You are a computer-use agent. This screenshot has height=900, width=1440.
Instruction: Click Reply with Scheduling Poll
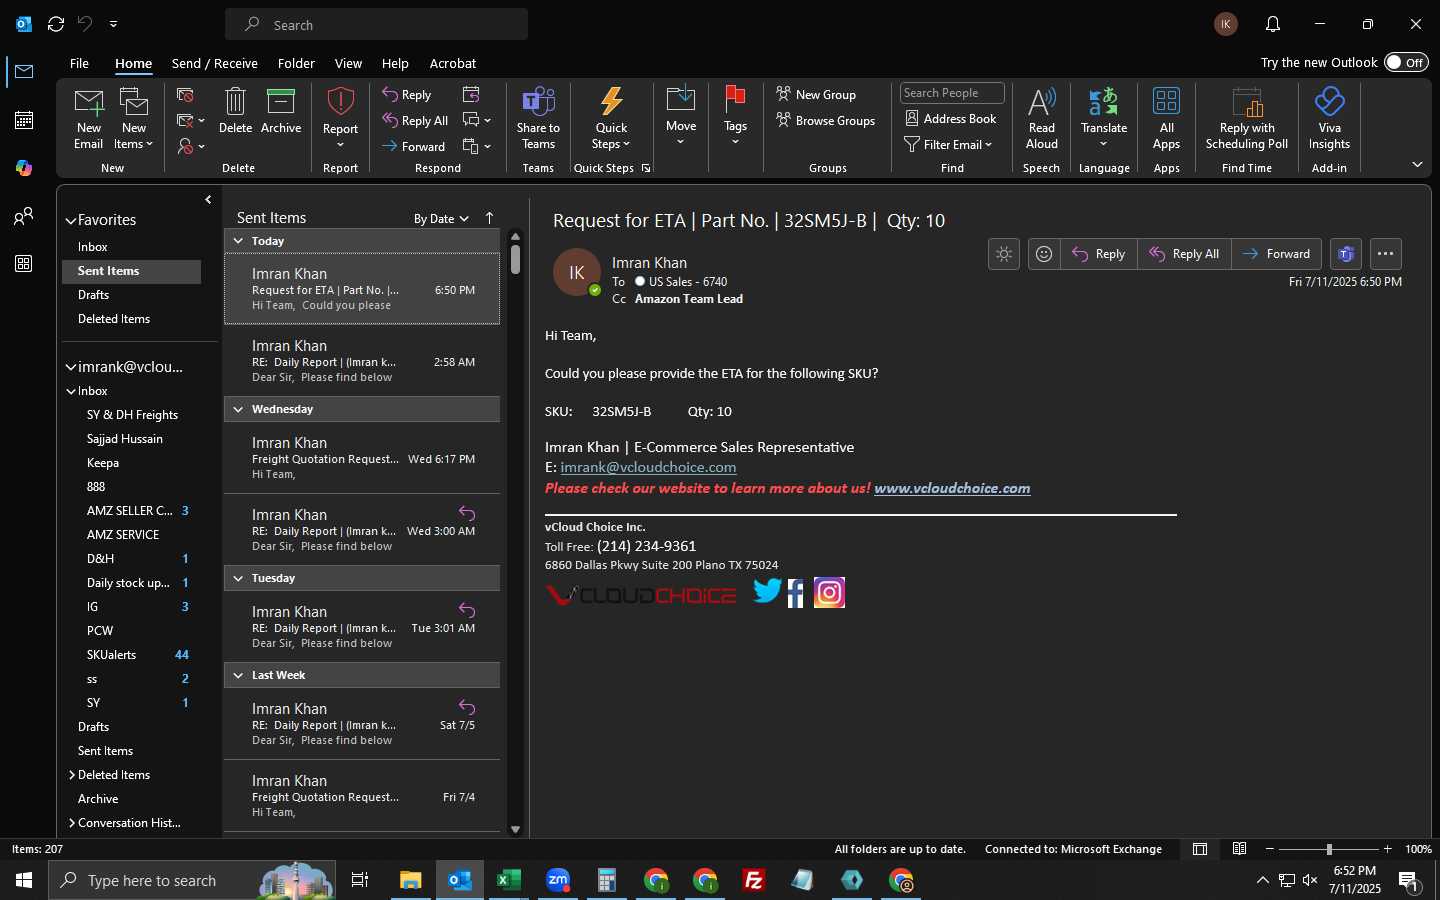tap(1247, 118)
